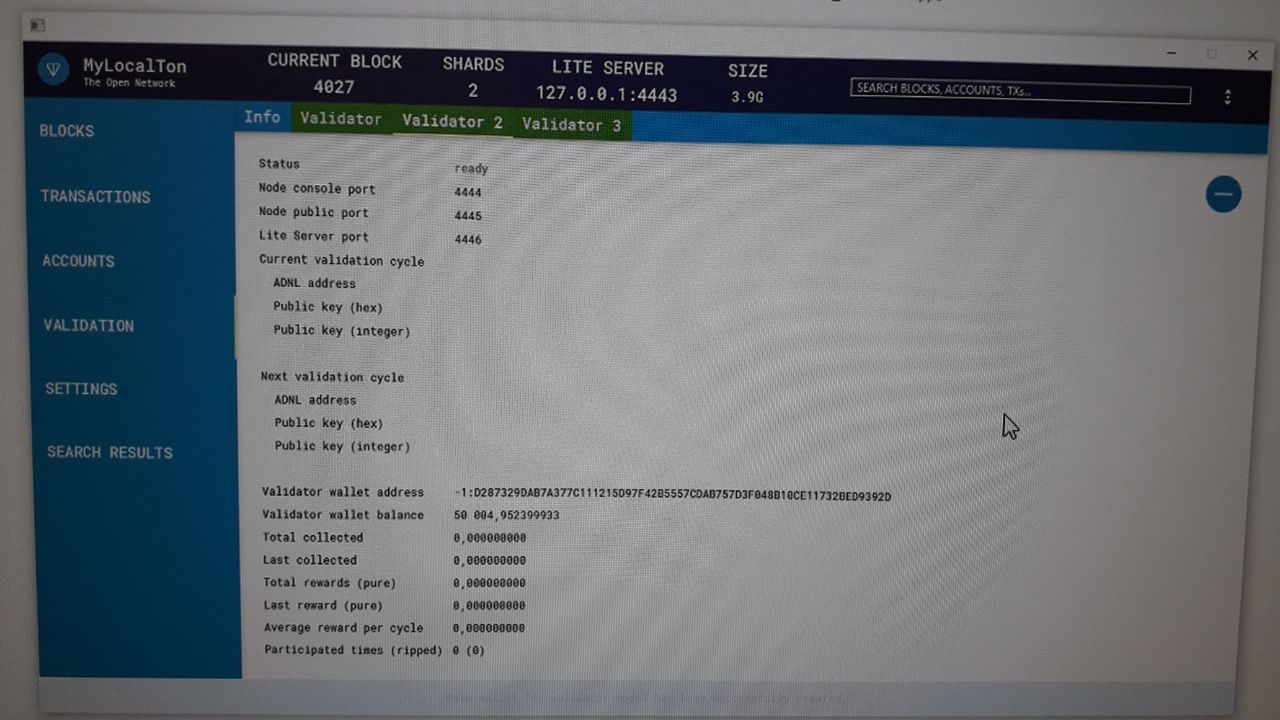Click the Last collected value
Viewport: 1280px width, 720px height.
pyautogui.click(x=489, y=561)
